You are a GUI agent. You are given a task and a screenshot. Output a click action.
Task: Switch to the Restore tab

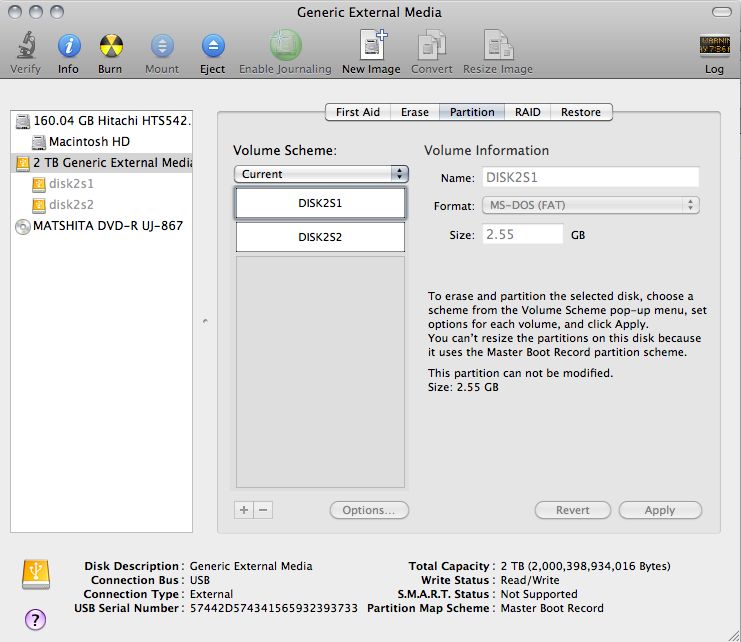(581, 112)
